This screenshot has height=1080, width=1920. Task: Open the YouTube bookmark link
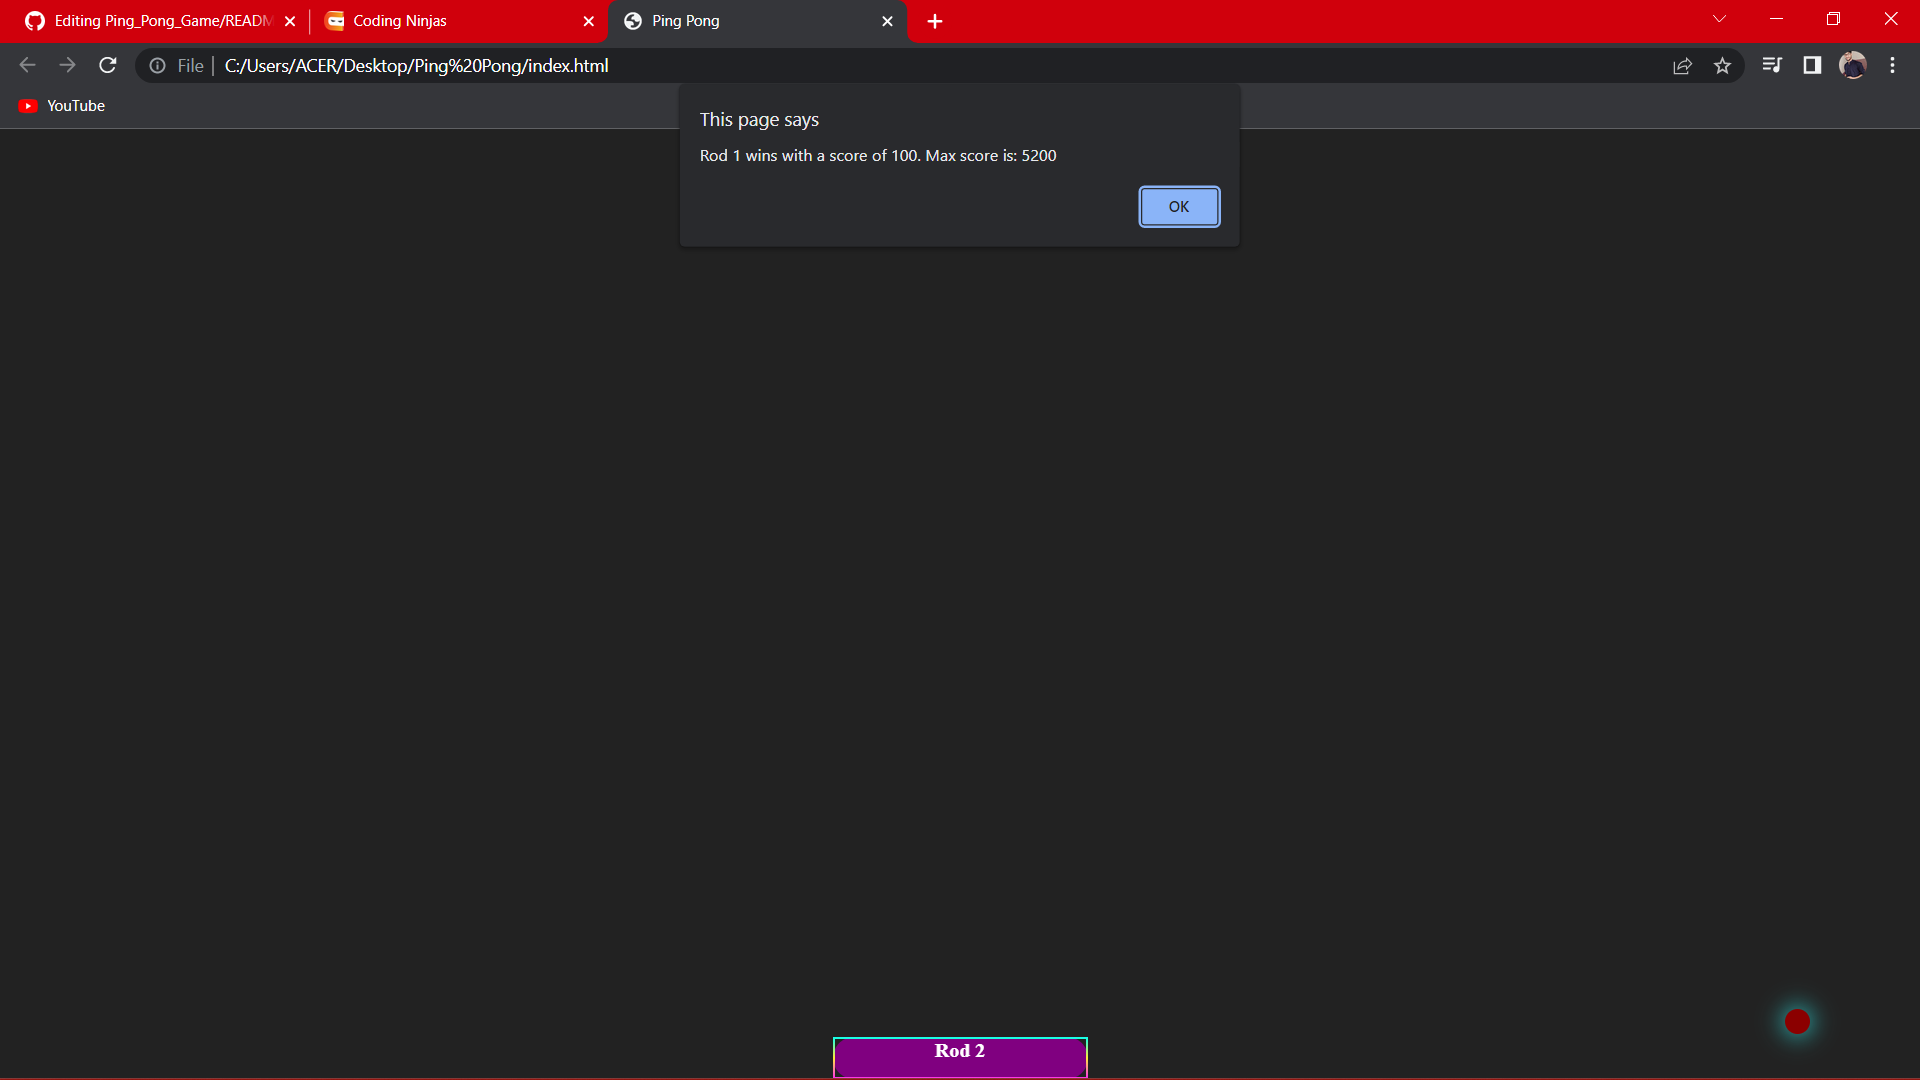click(x=76, y=105)
